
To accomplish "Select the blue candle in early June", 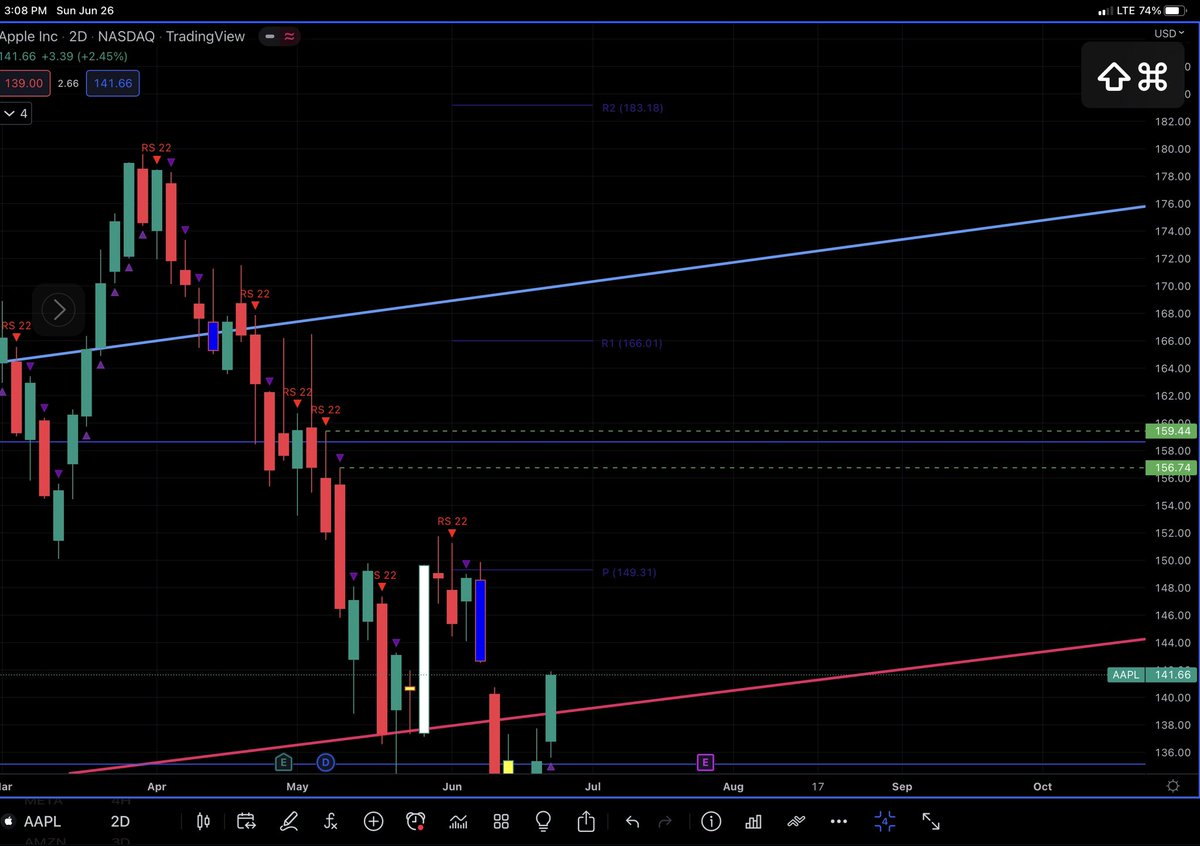I will click(x=480, y=621).
